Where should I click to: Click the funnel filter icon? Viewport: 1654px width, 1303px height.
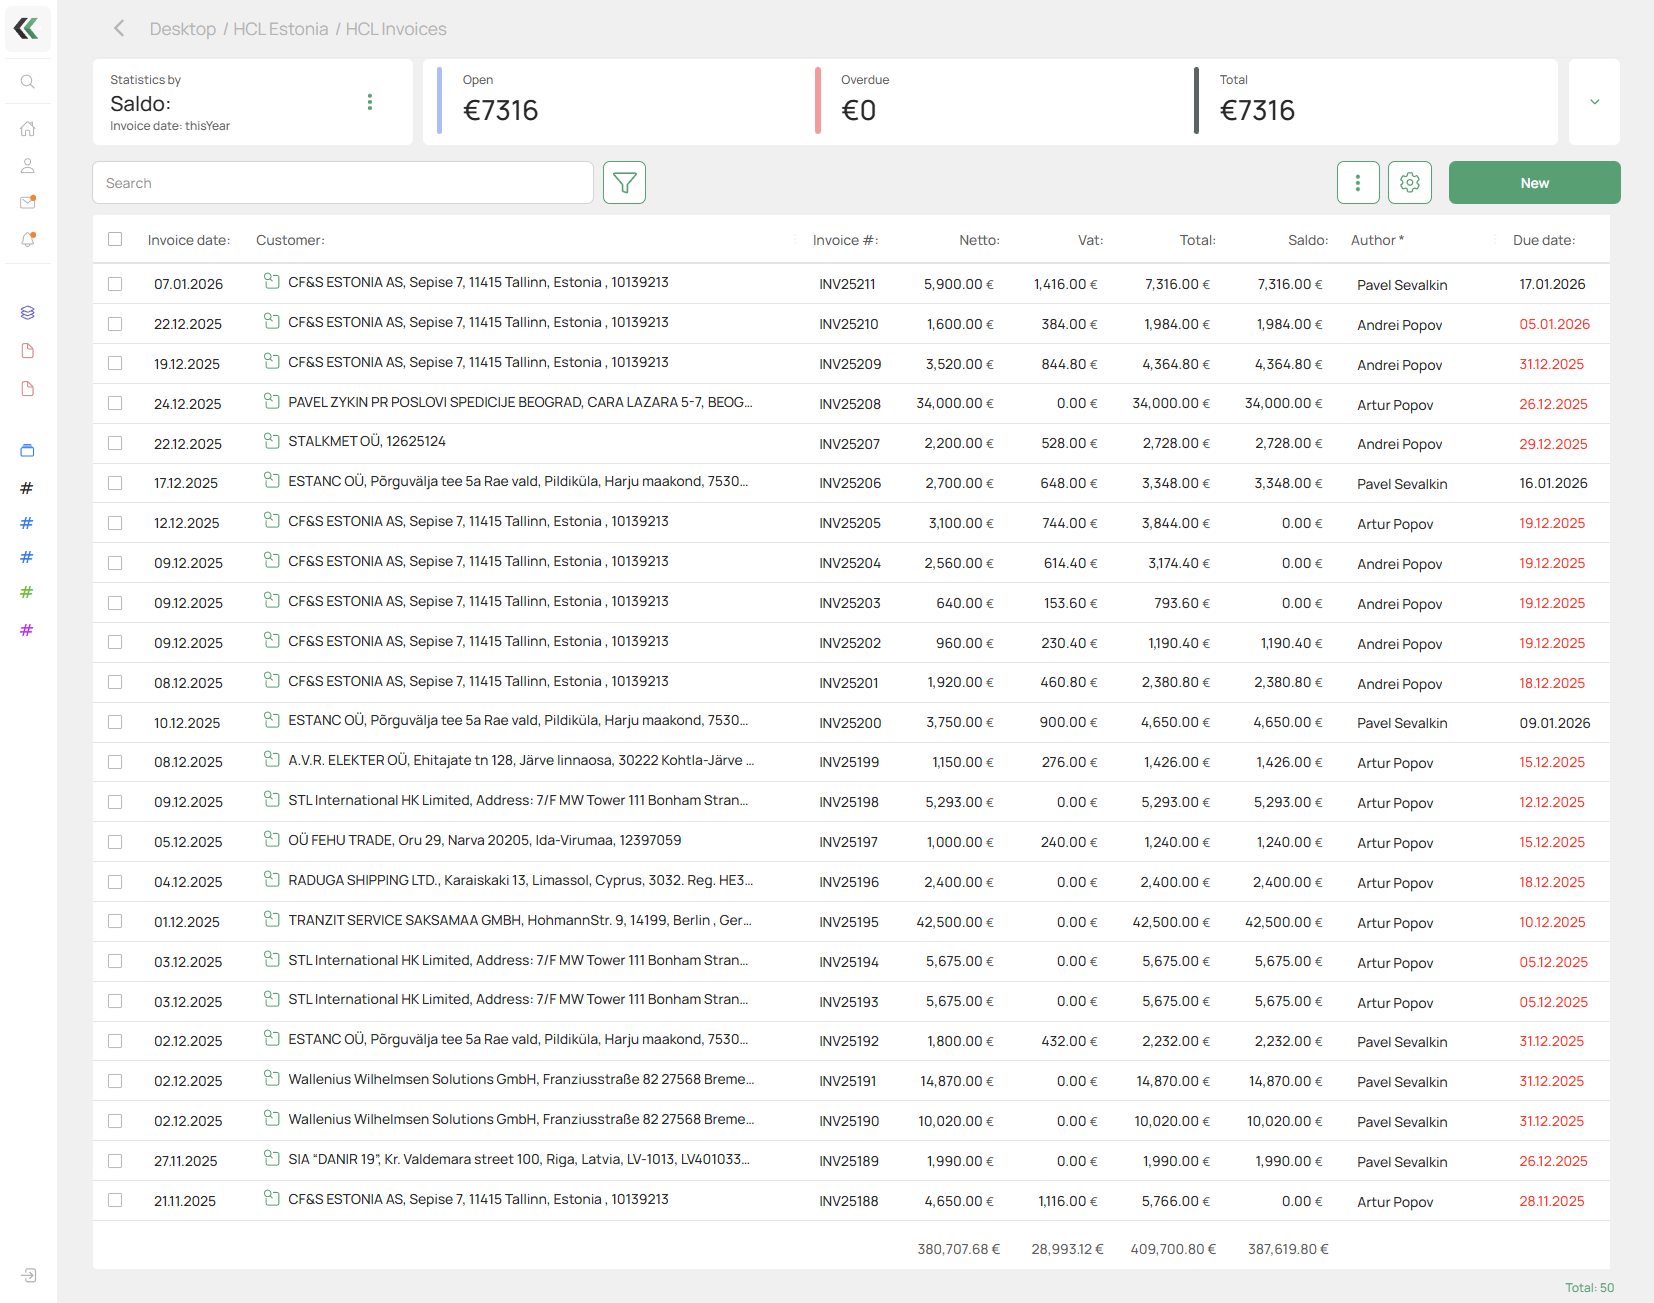tap(624, 183)
